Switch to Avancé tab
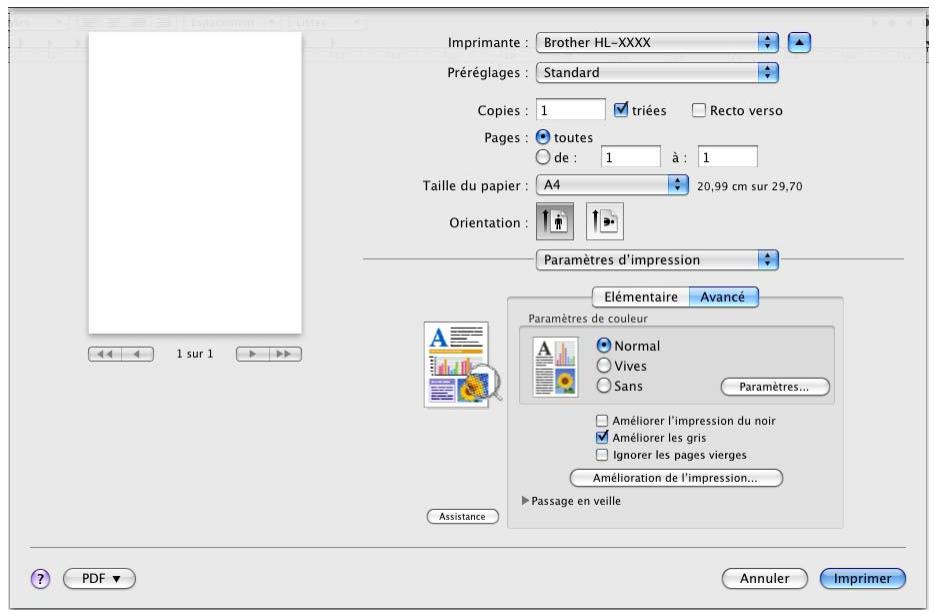934x612 pixels. click(723, 297)
